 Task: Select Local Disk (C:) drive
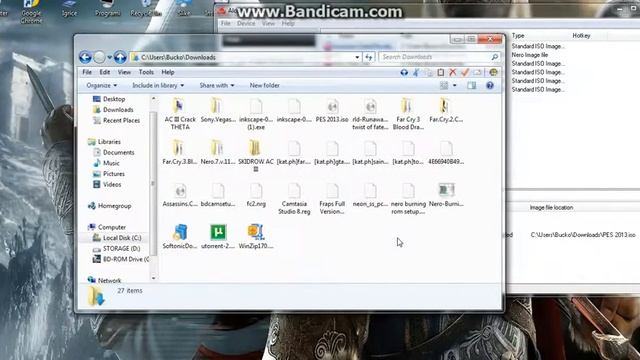tap(117, 238)
